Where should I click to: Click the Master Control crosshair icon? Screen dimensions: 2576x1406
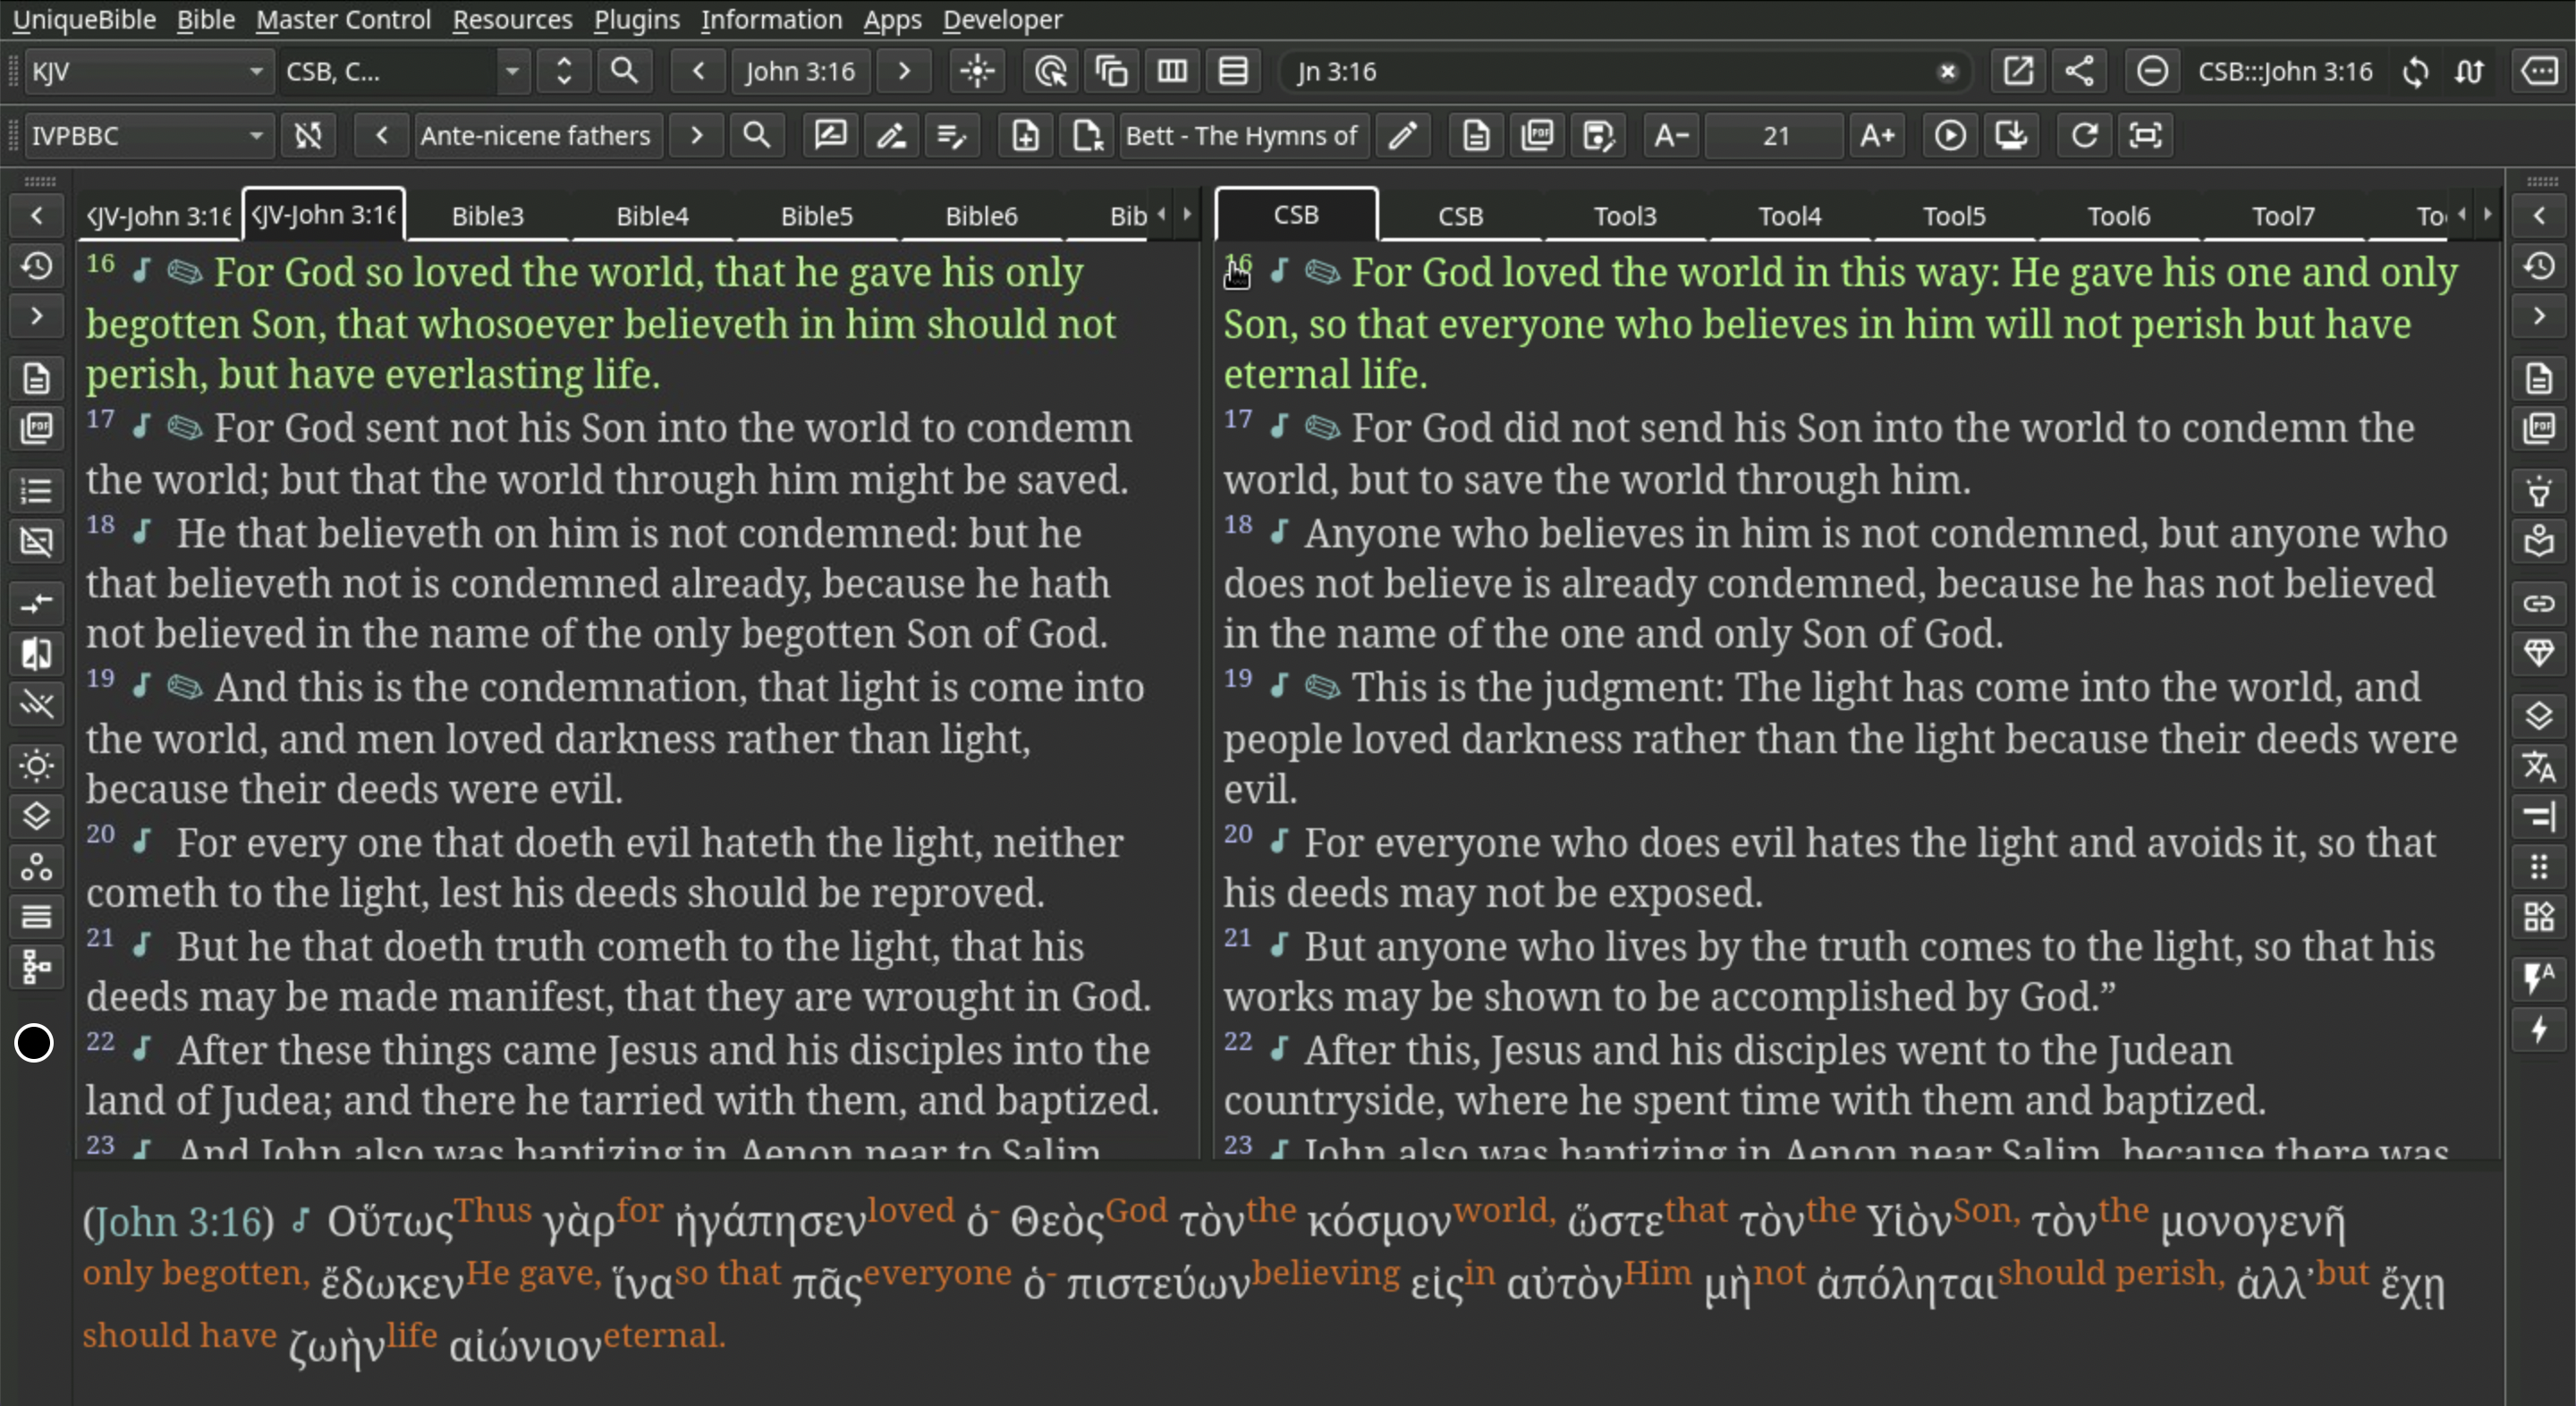(977, 71)
